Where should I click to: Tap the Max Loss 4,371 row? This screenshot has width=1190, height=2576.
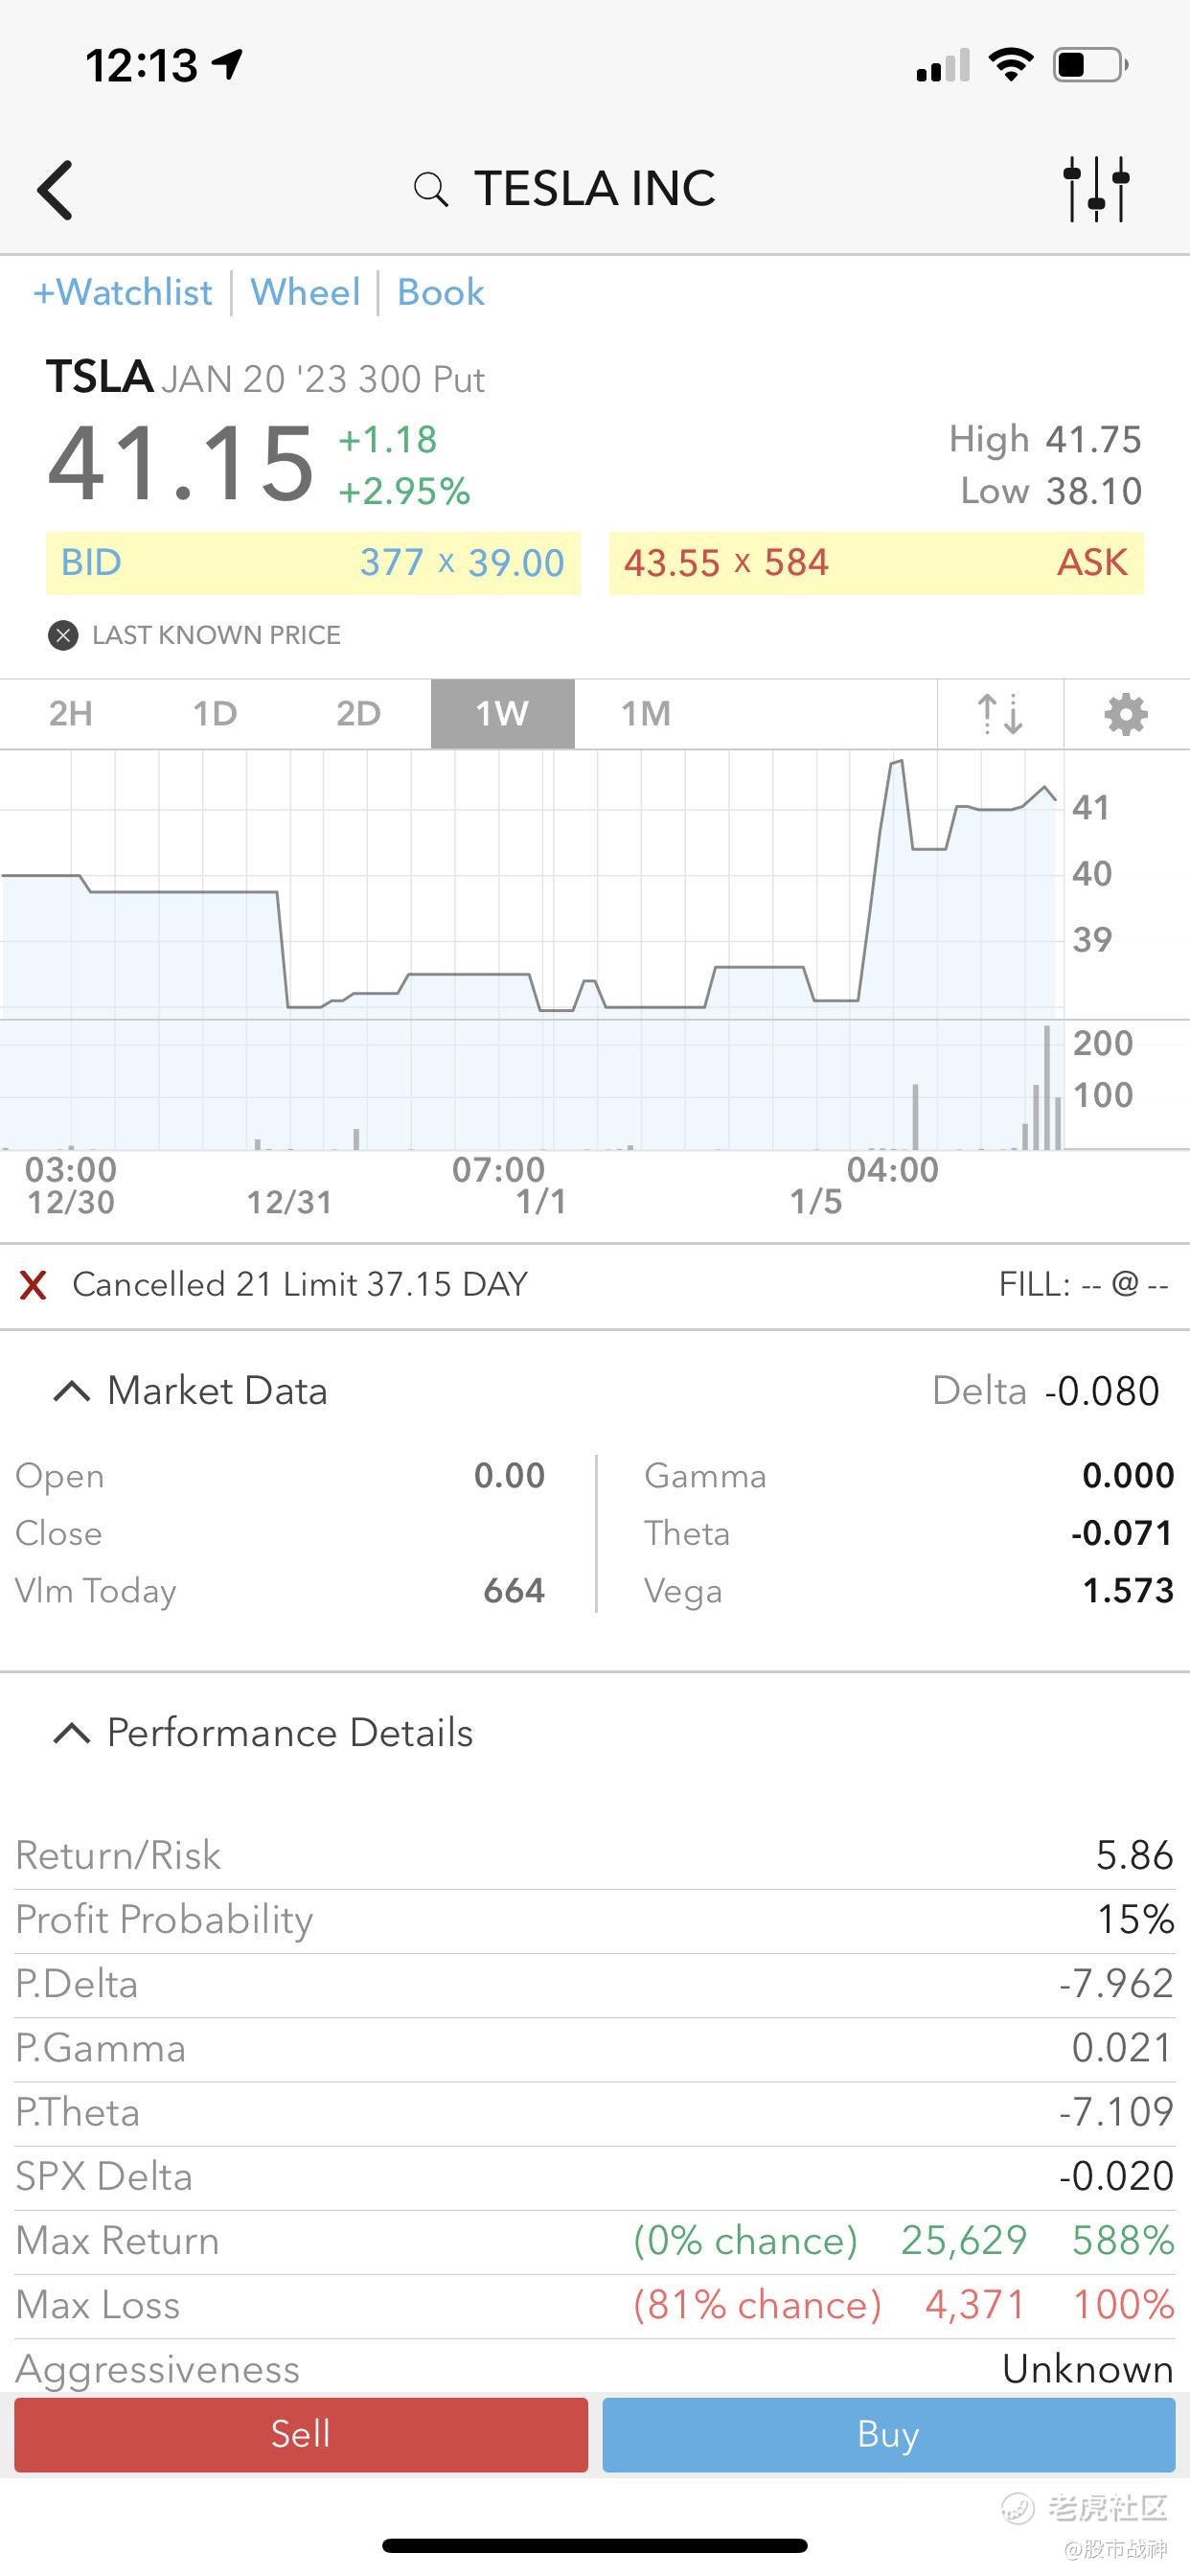tap(595, 2305)
